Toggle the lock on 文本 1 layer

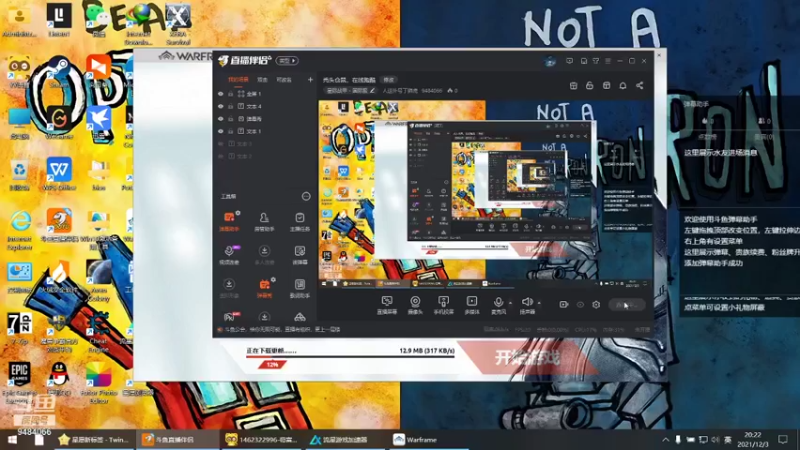[231, 131]
